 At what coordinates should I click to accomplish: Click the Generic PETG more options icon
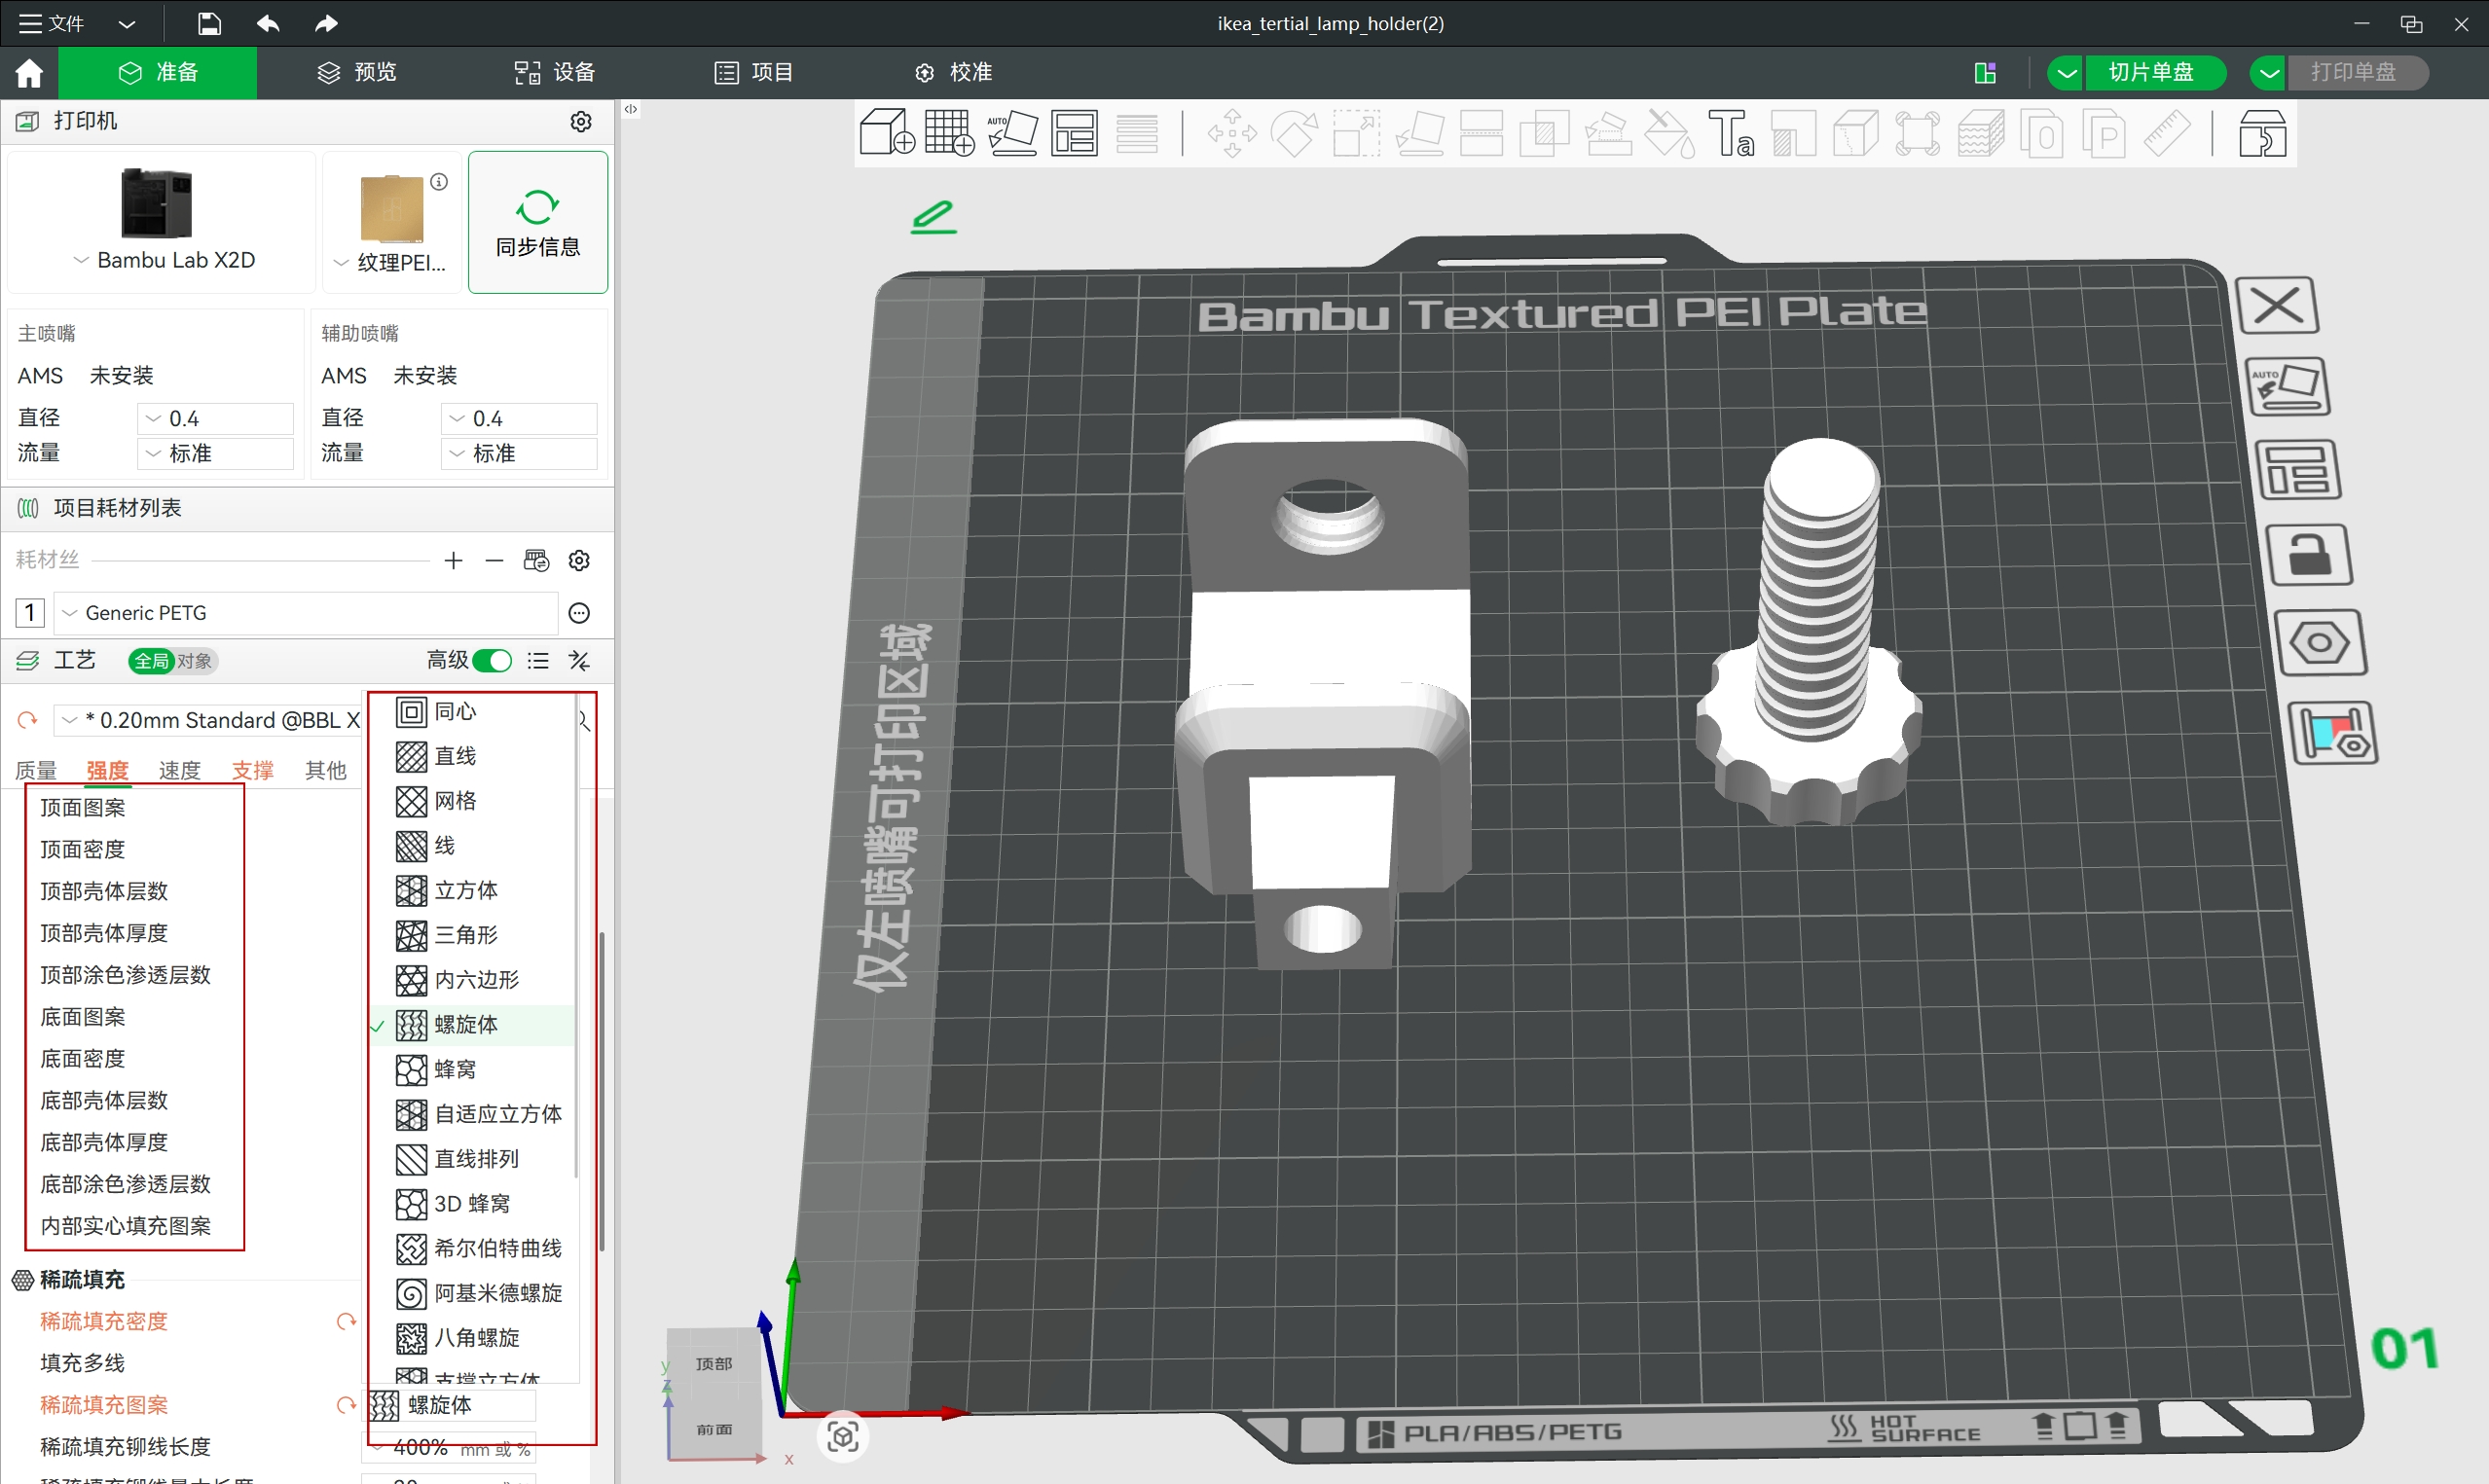click(579, 613)
